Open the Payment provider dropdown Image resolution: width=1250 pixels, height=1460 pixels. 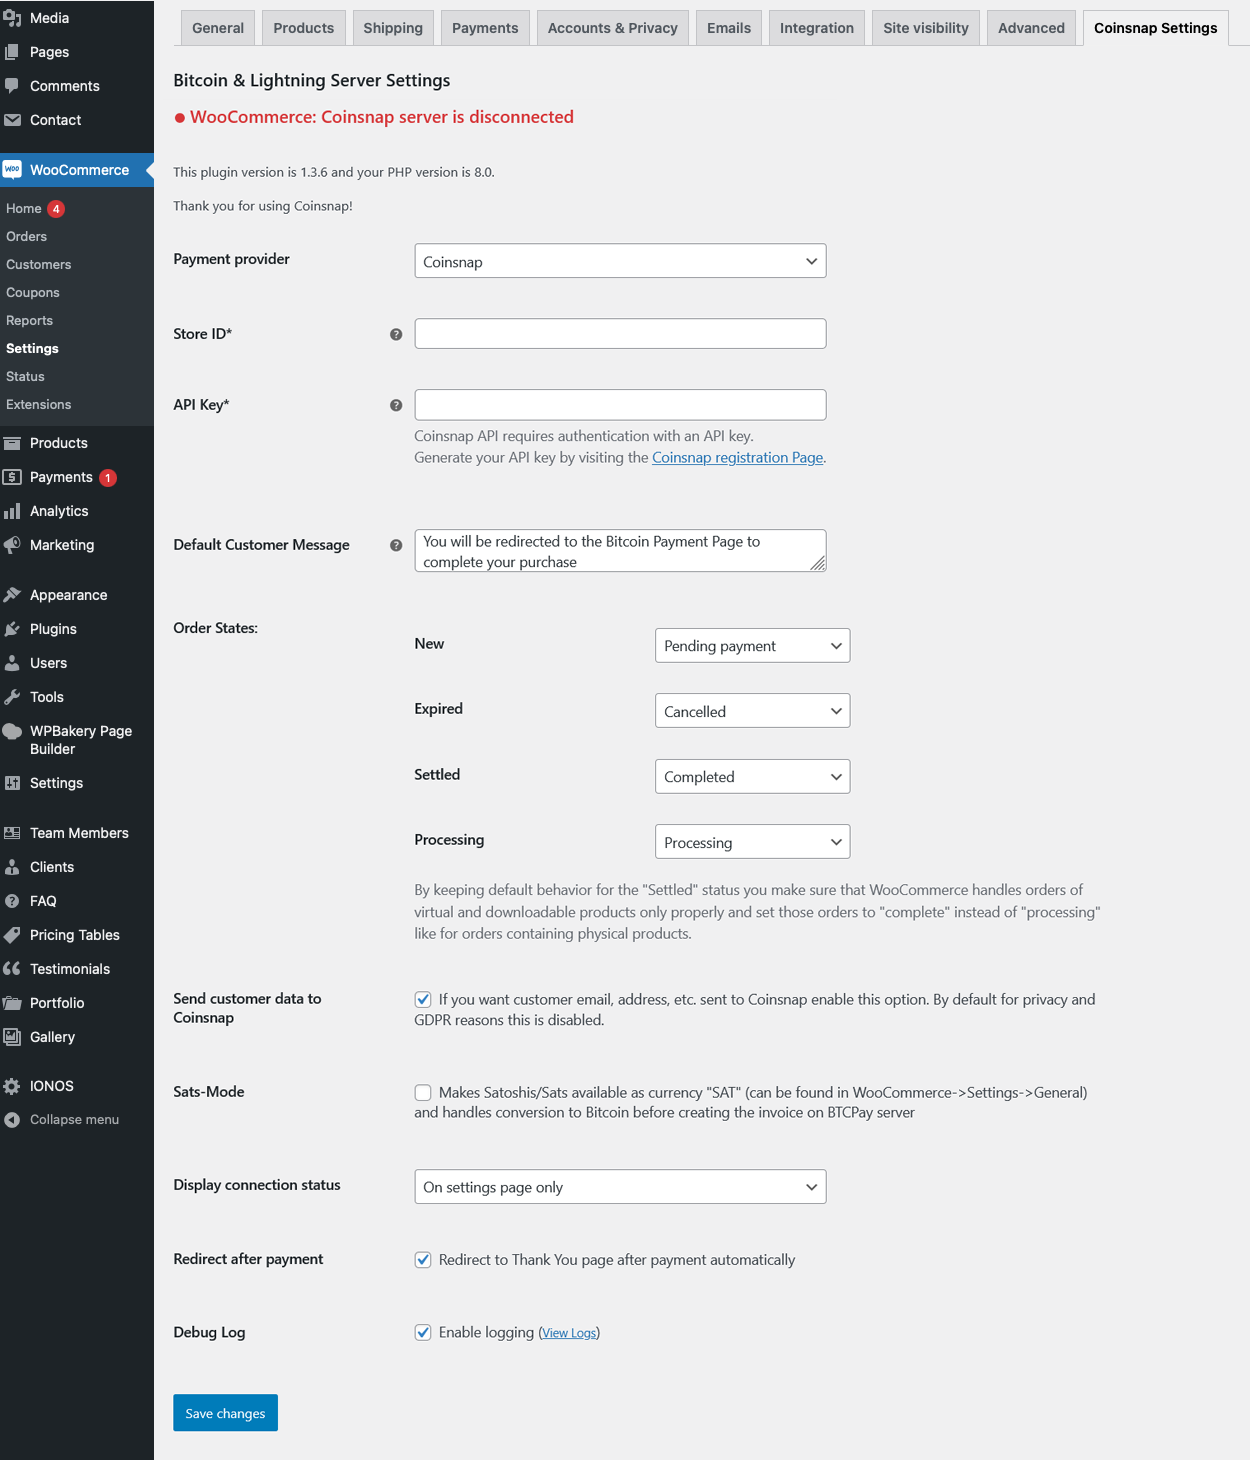click(x=620, y=261)
